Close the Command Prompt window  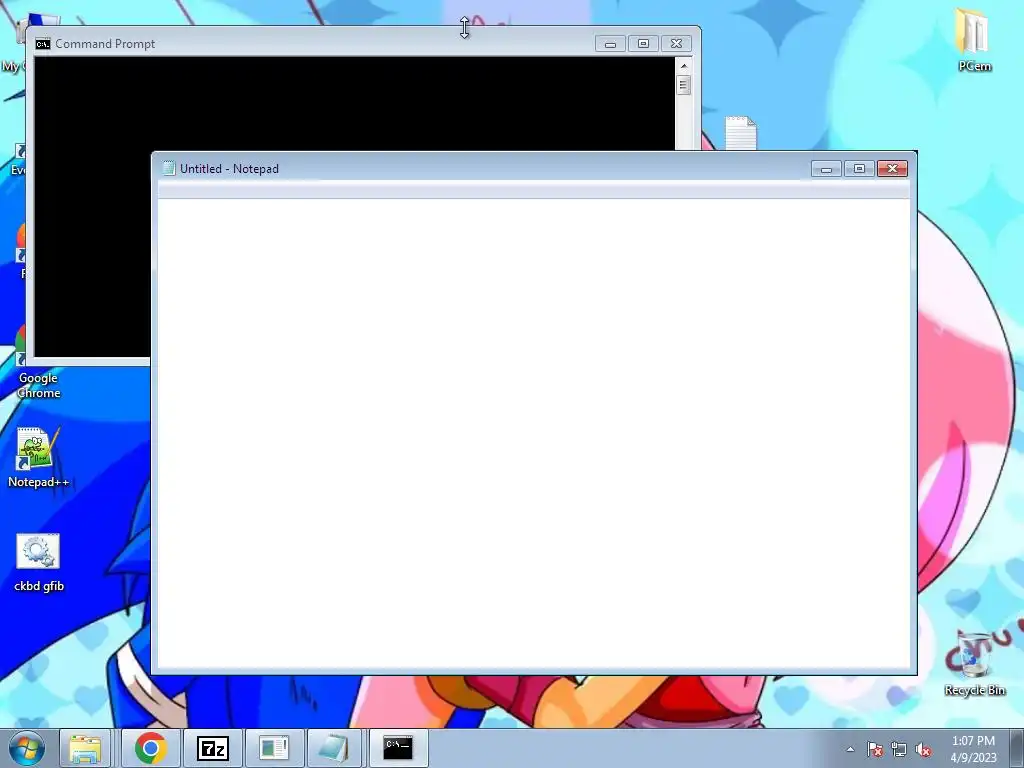click(677, 44)
